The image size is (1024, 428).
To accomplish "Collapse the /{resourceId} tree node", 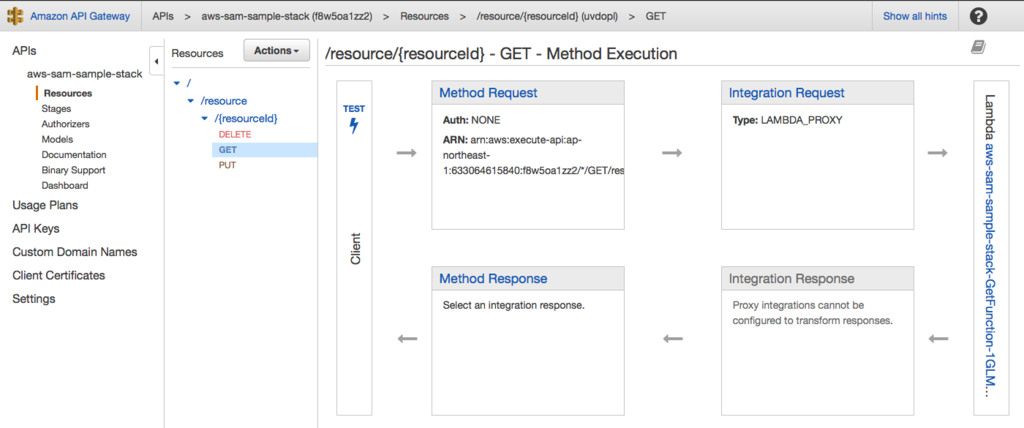I will pos(204,119).
